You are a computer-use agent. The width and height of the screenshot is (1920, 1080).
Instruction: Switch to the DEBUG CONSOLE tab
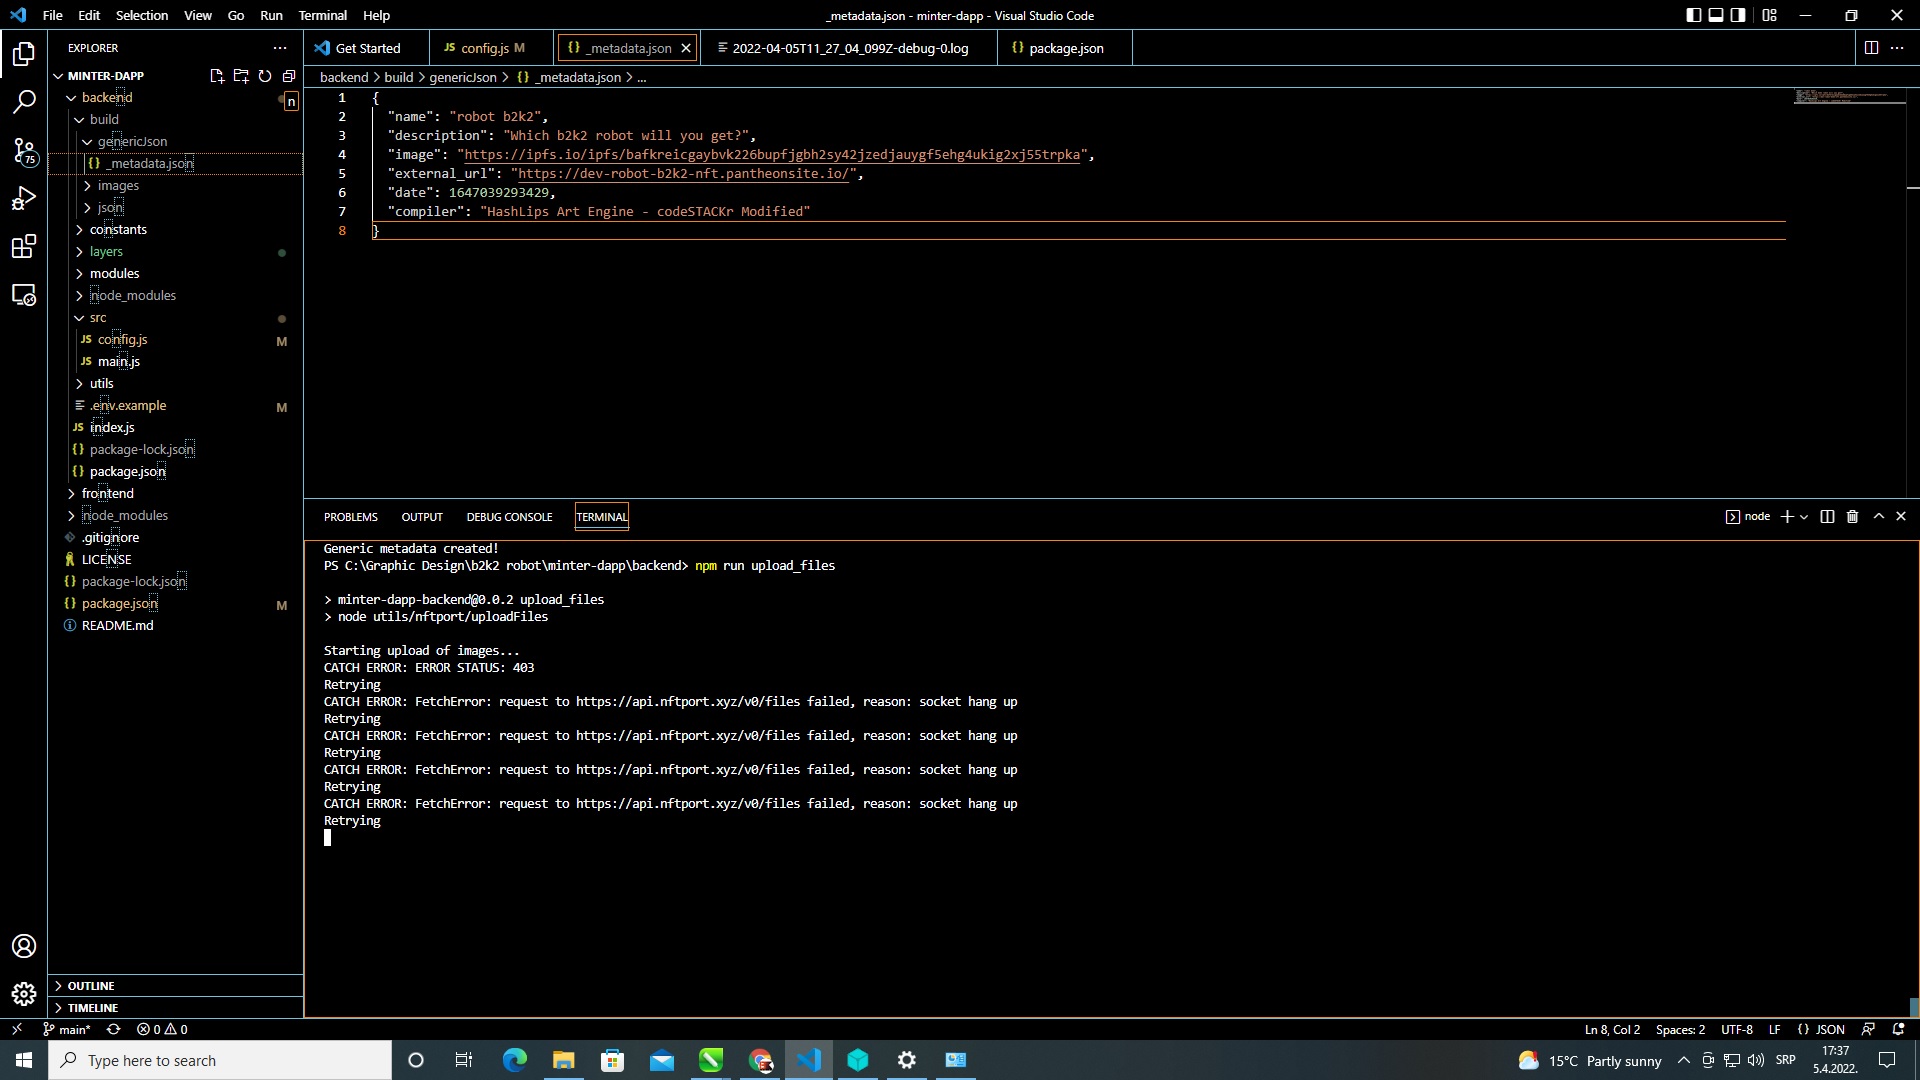(509, 517)
